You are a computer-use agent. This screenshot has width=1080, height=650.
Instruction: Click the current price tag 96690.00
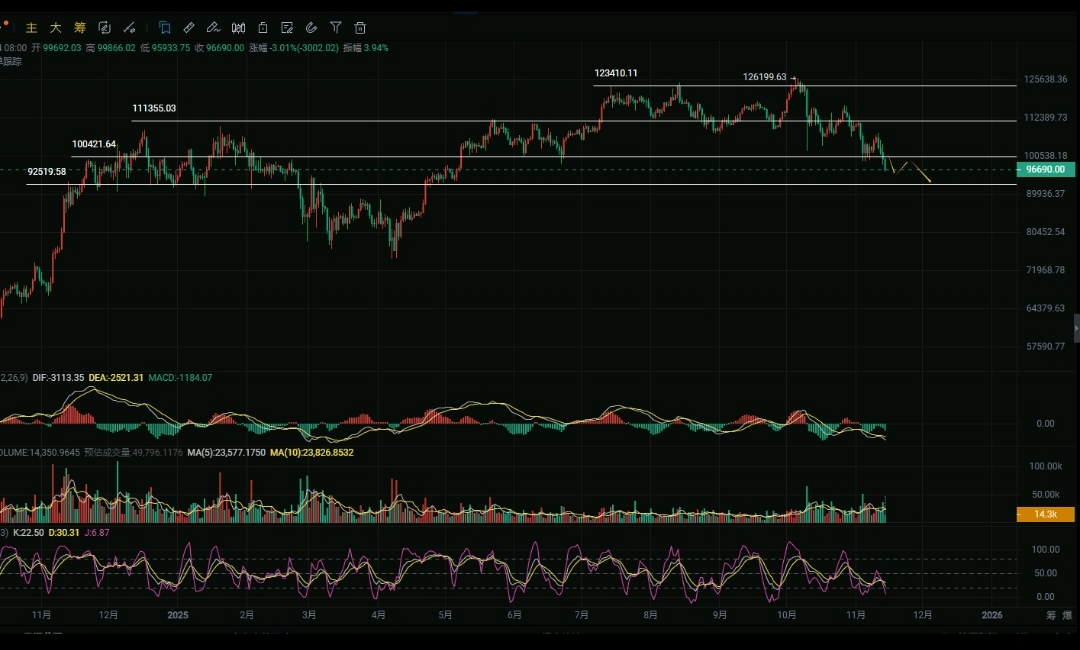click(x=1046, y=170)
